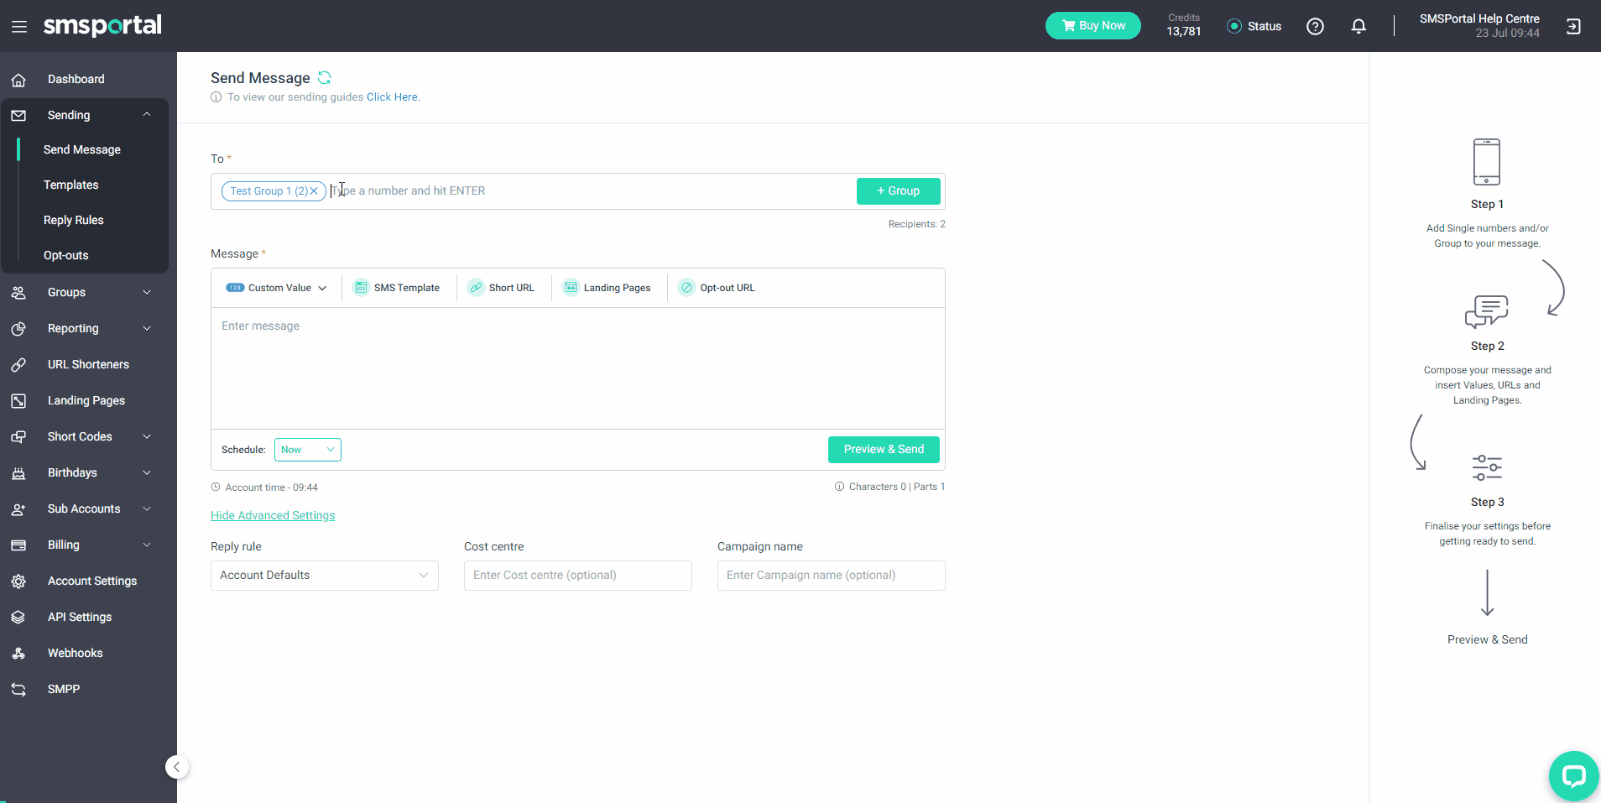Insert the Opt-out URL

point(717,288)
